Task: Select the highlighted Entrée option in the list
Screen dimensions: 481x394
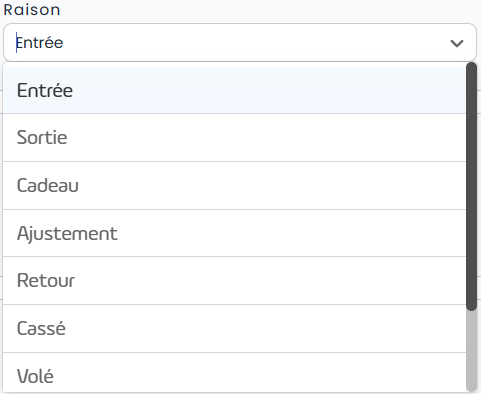Action: 234,90
